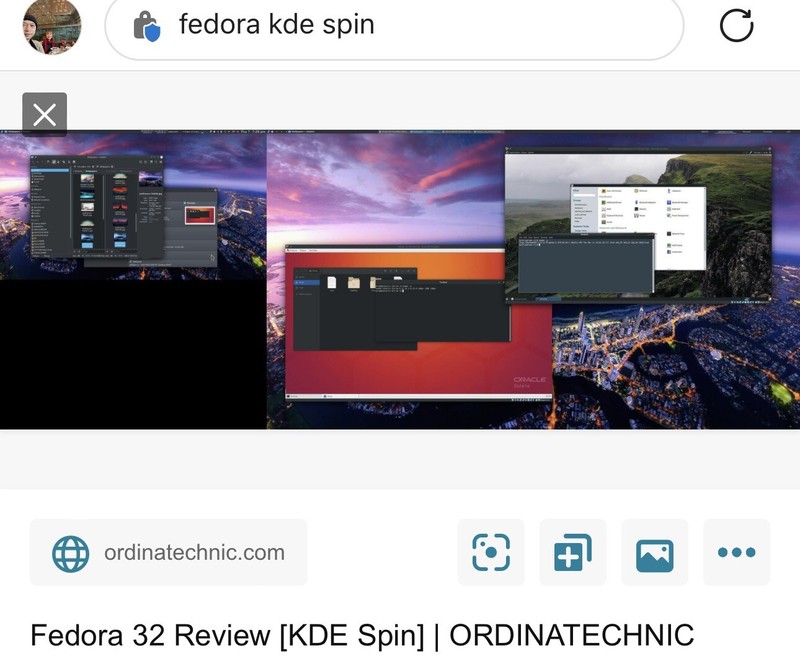800x656 pixels.
Task: Visit the ordinatechnic.com source link
Action: (168, 552)
